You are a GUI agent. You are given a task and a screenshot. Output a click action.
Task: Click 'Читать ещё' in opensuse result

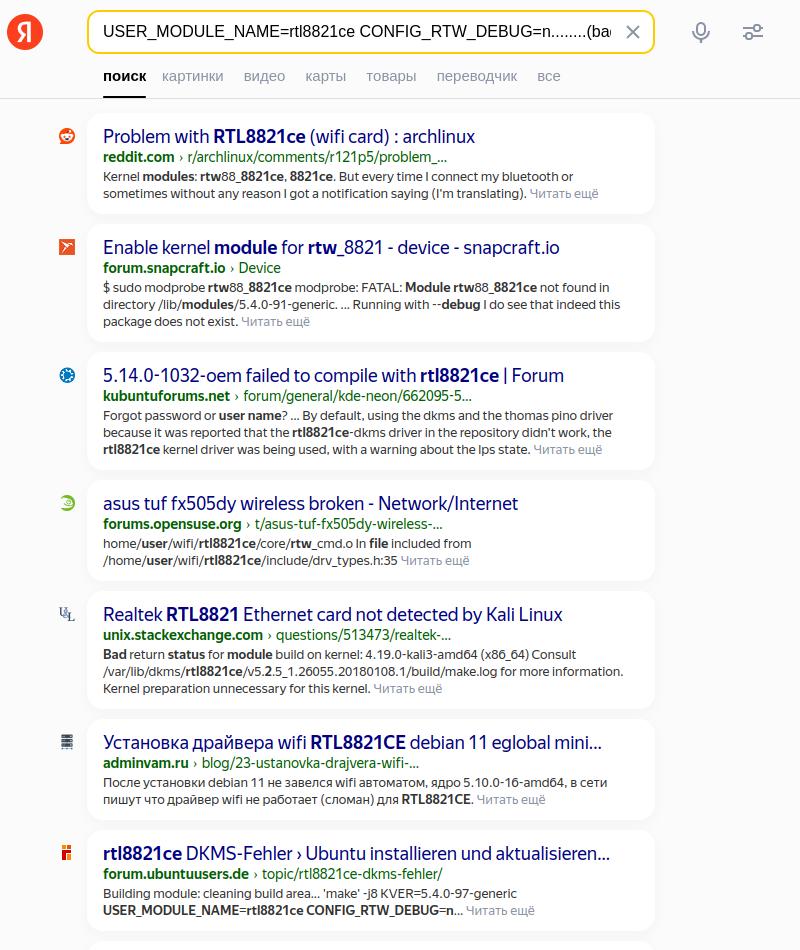[x=435, y=560]
